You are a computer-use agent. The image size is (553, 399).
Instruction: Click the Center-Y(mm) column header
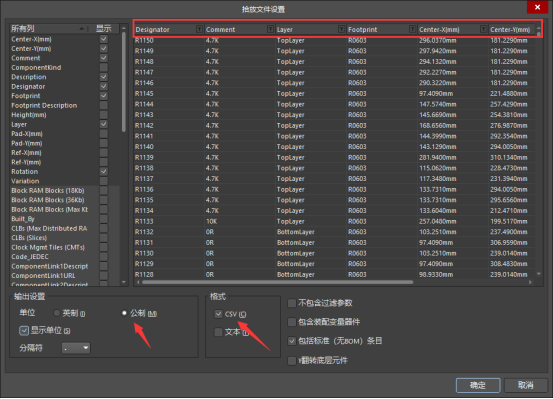pos(512,29)
